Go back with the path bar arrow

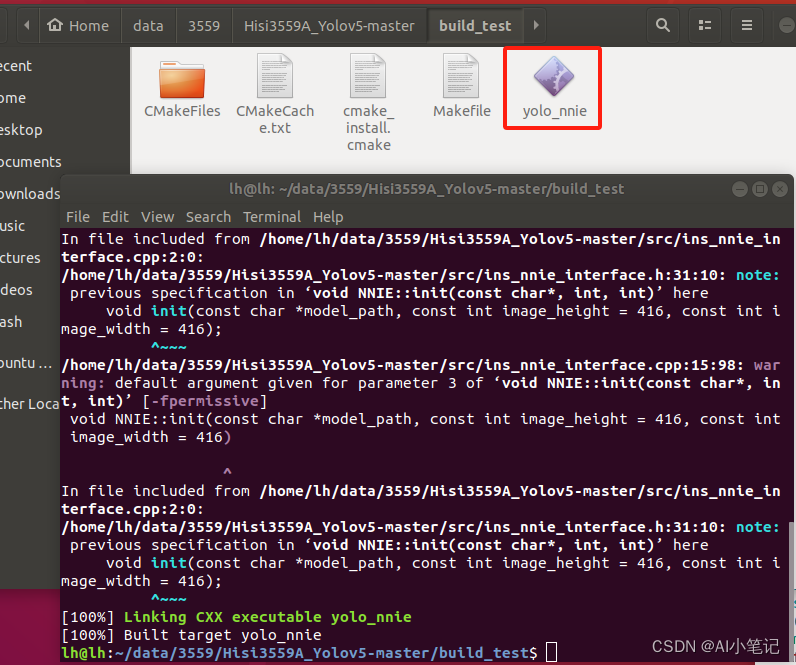(27, 25)
